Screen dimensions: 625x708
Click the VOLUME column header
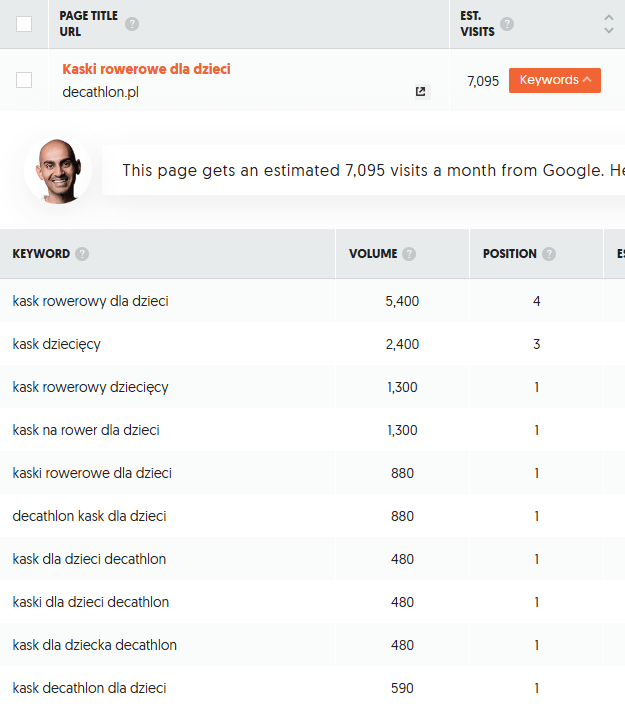click(x=373, y=254)
